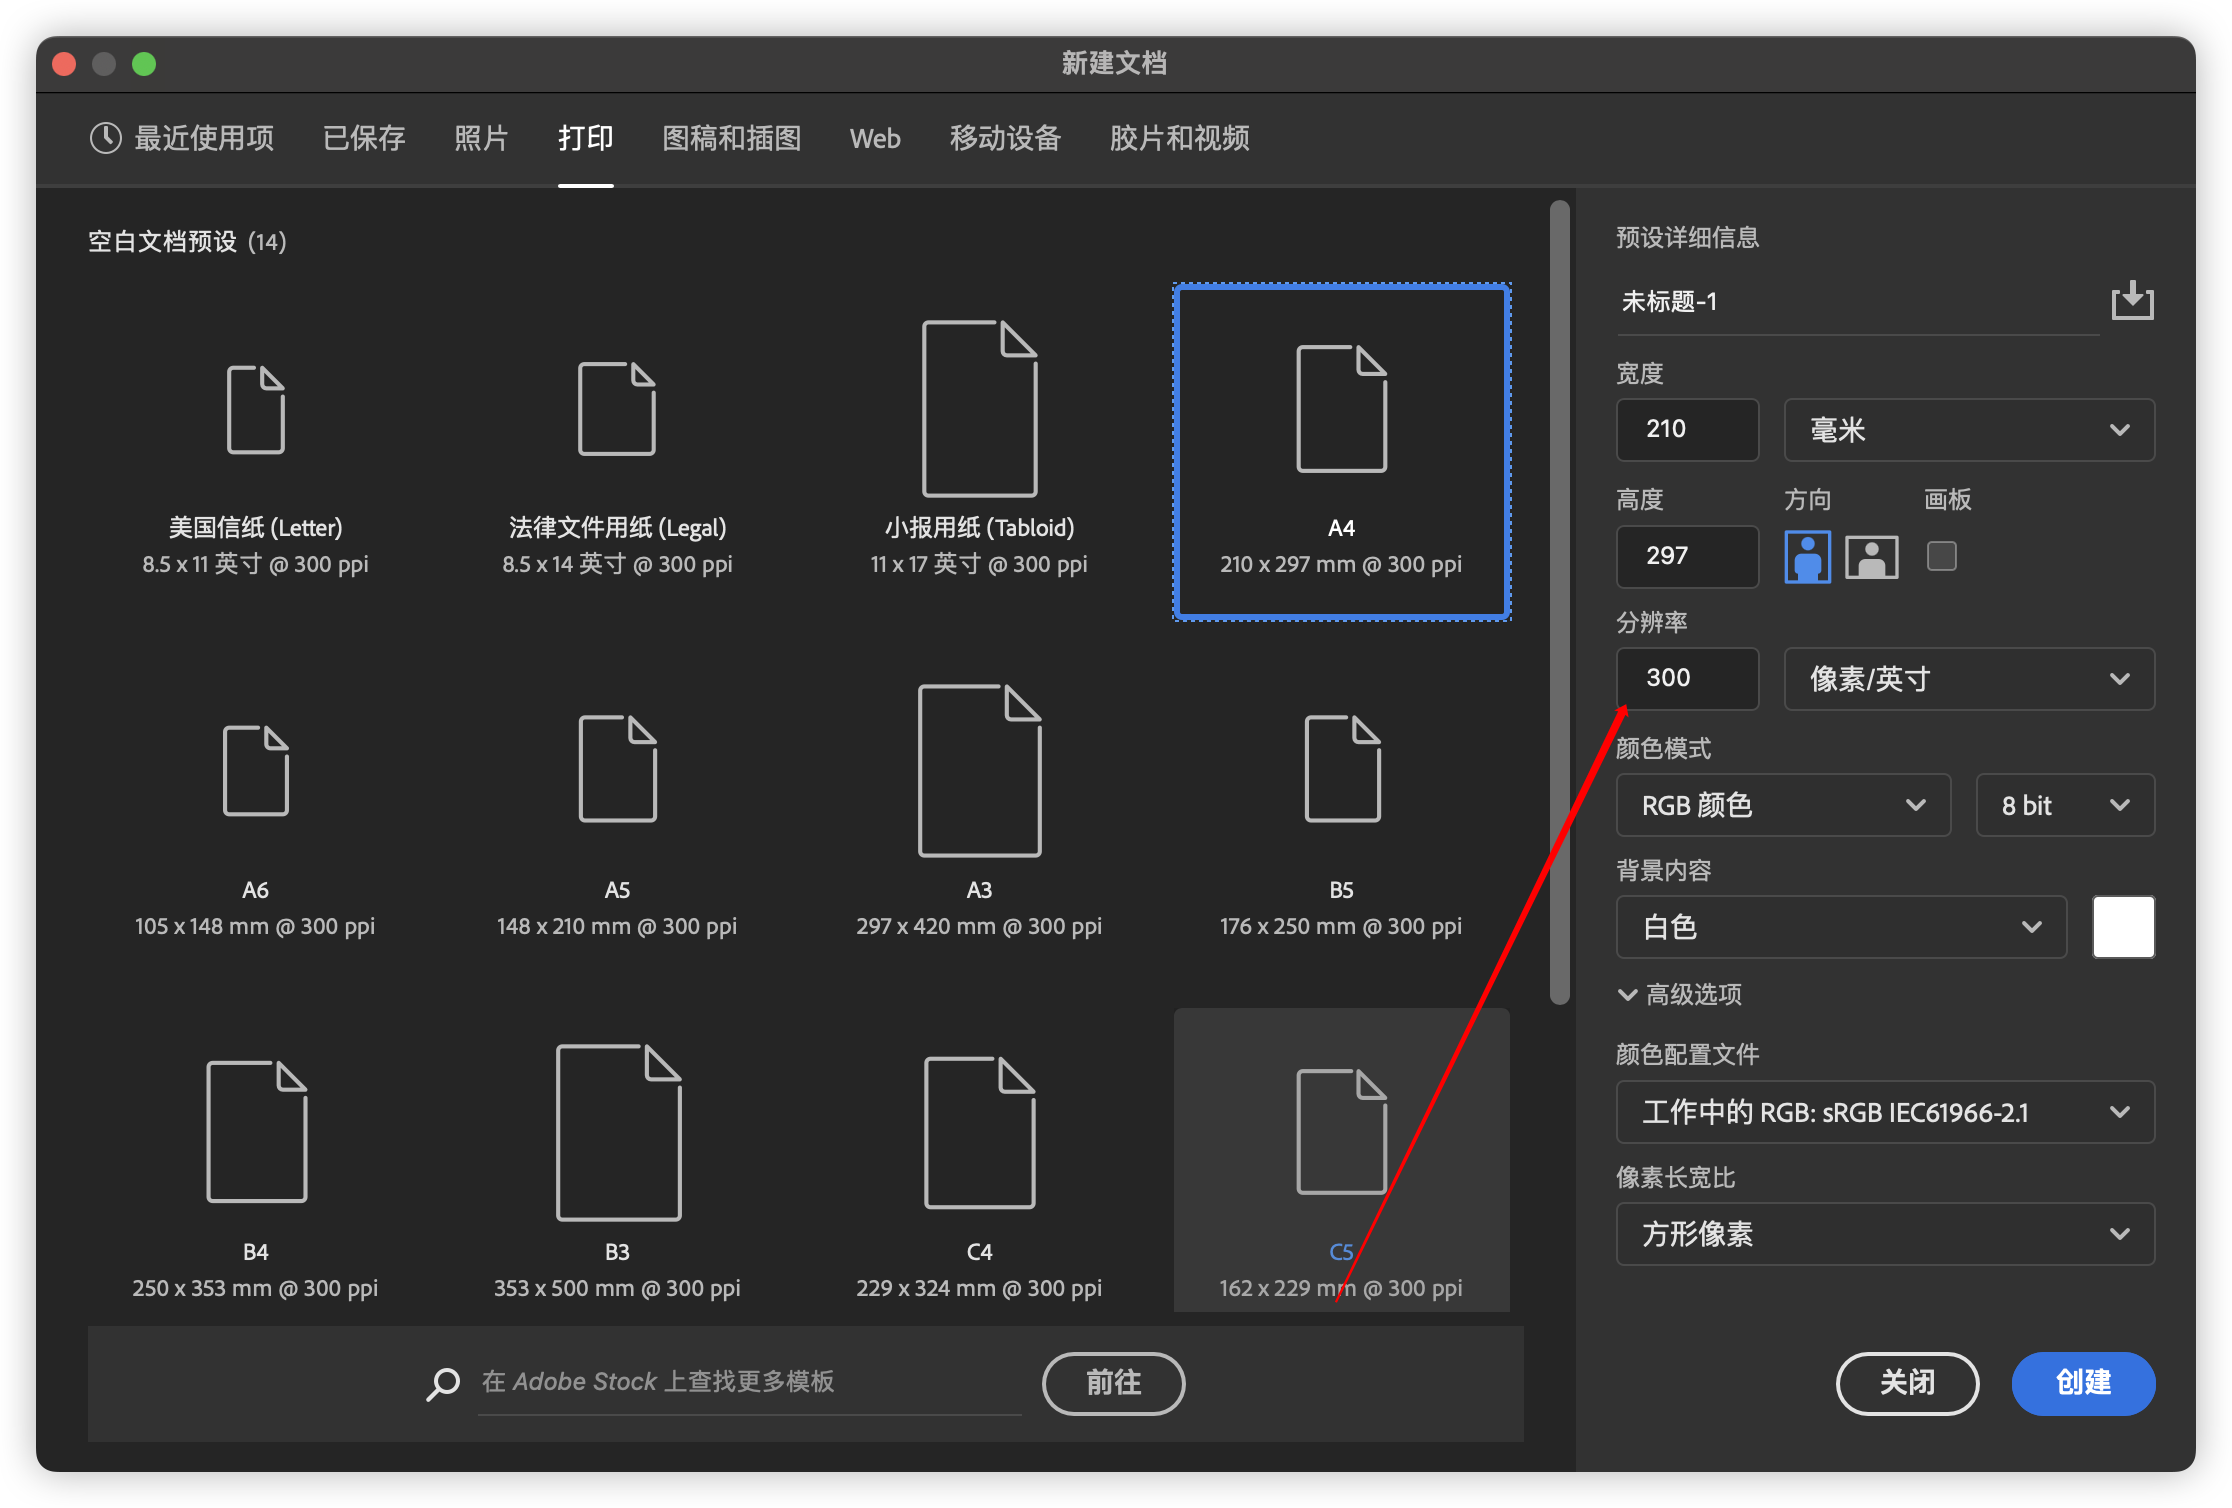Select the B3 preset document icon
This screenshot has width=2232, height=1508.
(x=617, y=1132)
